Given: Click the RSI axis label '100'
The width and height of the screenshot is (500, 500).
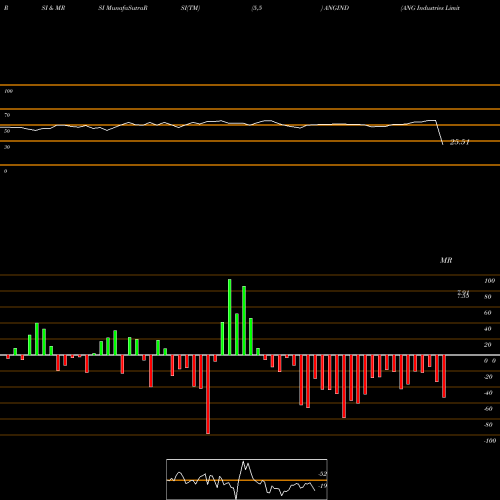Looking at the screenshot, I should (x=8, y=91).
